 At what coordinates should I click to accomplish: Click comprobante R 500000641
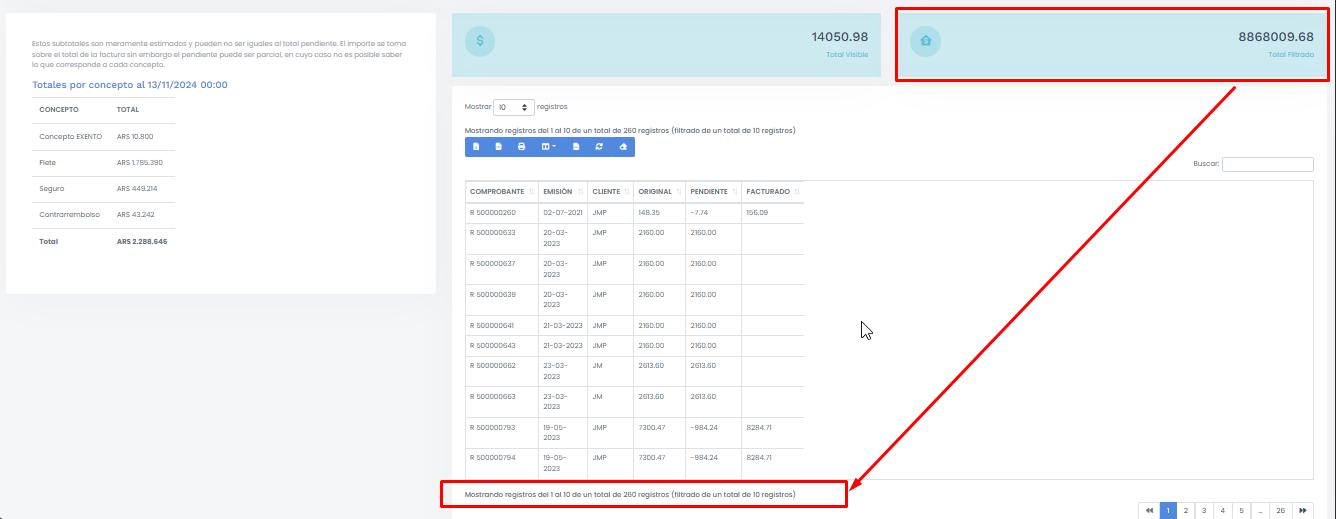(492, 325)
